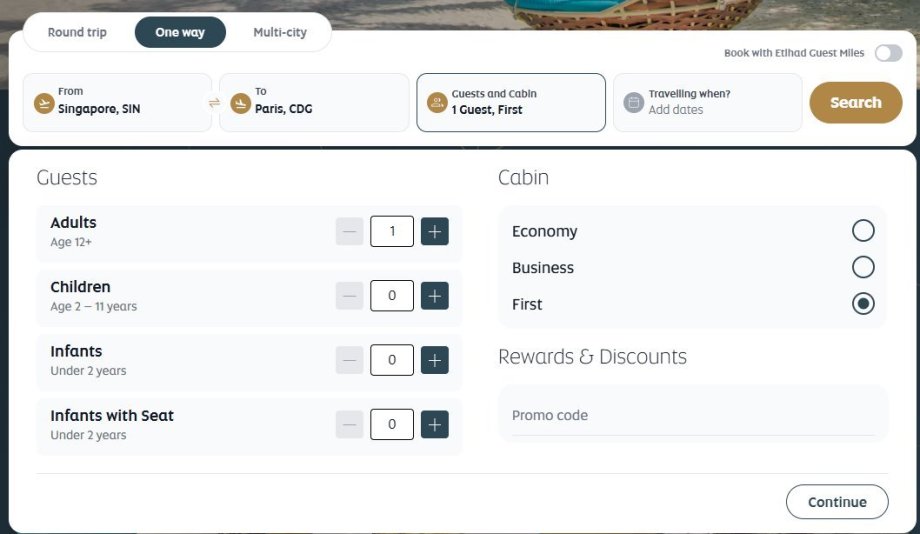Click the swap origin and destination arrows icon

[214, 103]
